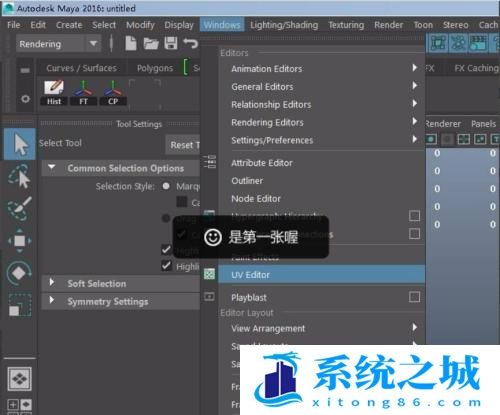Expand the Symmetry Settings section
The width and height of the screenshot is (500, 415).
52,300
